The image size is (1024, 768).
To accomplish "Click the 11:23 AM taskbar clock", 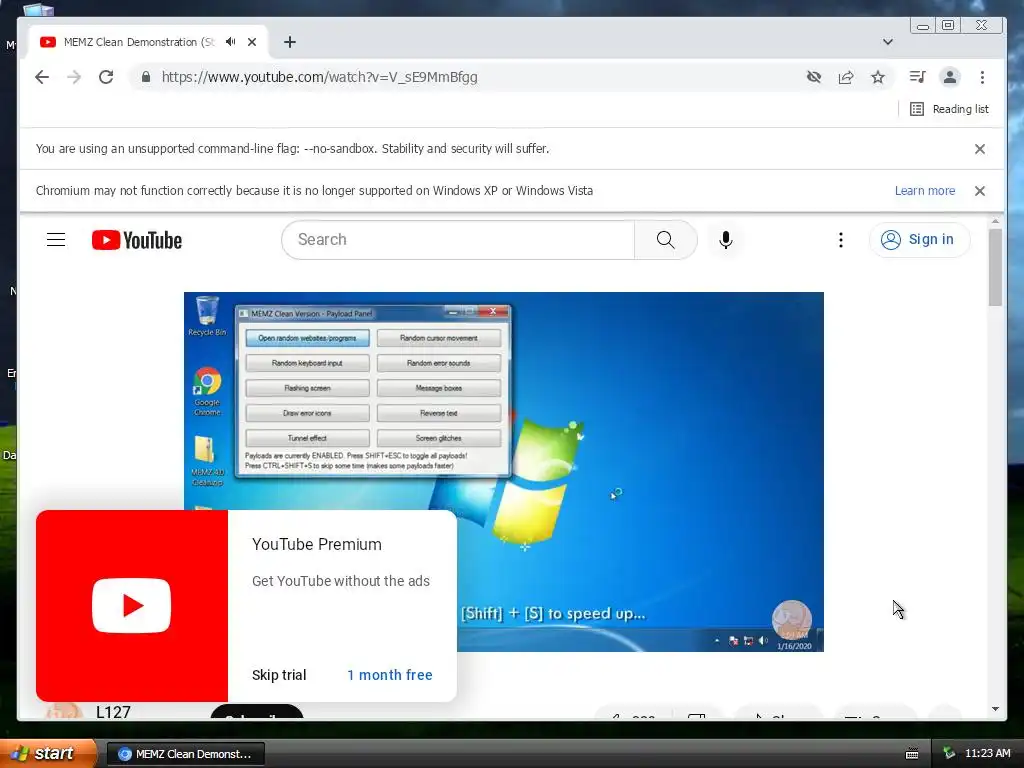I will pos(987,754).
